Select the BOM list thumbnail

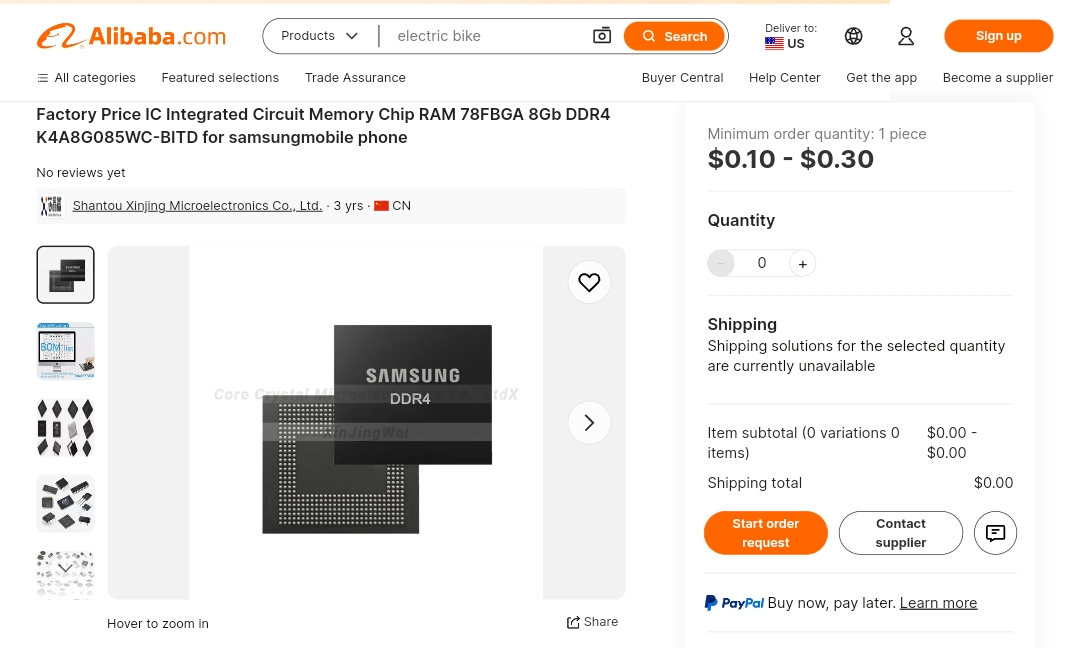[65, 351]
